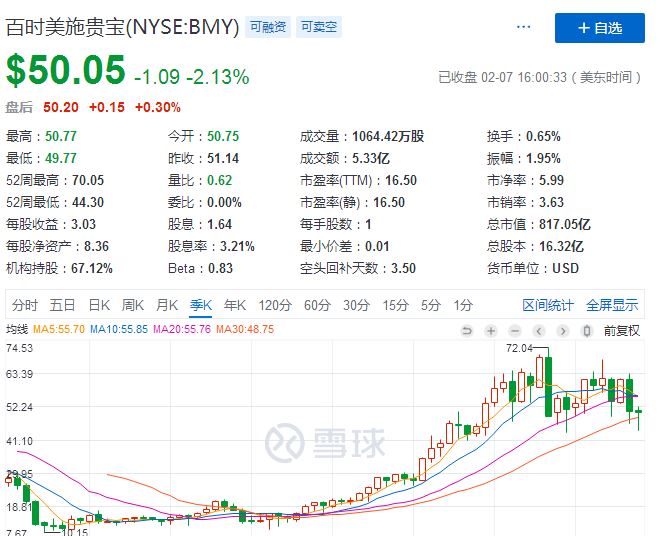The width and height of the screenshot is (662, 536).
Task: Click the 股息率 value 3.21%
Action: [x=237, y=246]
